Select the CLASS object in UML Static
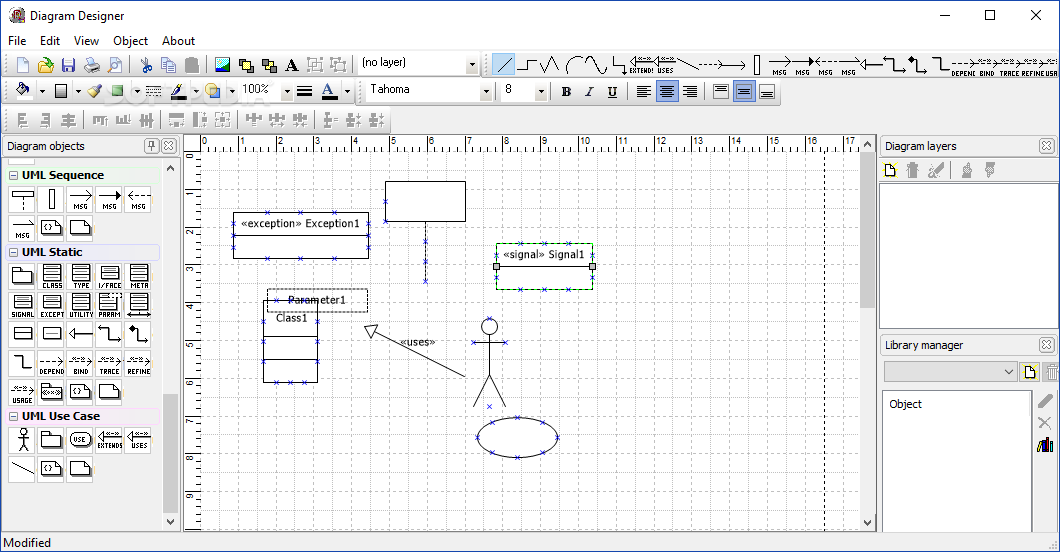The width and height of the screenshot is (1060, 552). pyautogui.click(x=51, y=276)
